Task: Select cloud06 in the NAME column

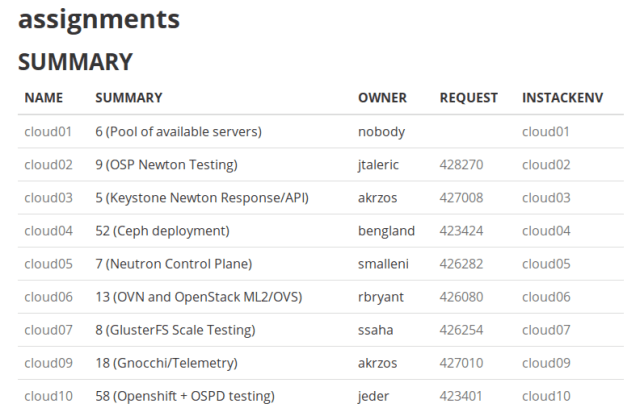Action: (x=48, y=297)
